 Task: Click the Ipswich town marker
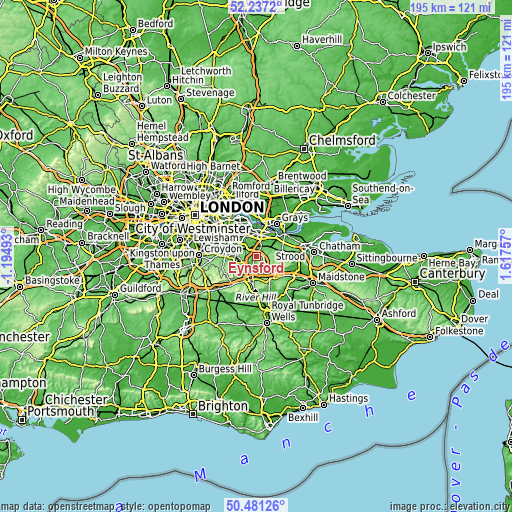coord(428,53)
